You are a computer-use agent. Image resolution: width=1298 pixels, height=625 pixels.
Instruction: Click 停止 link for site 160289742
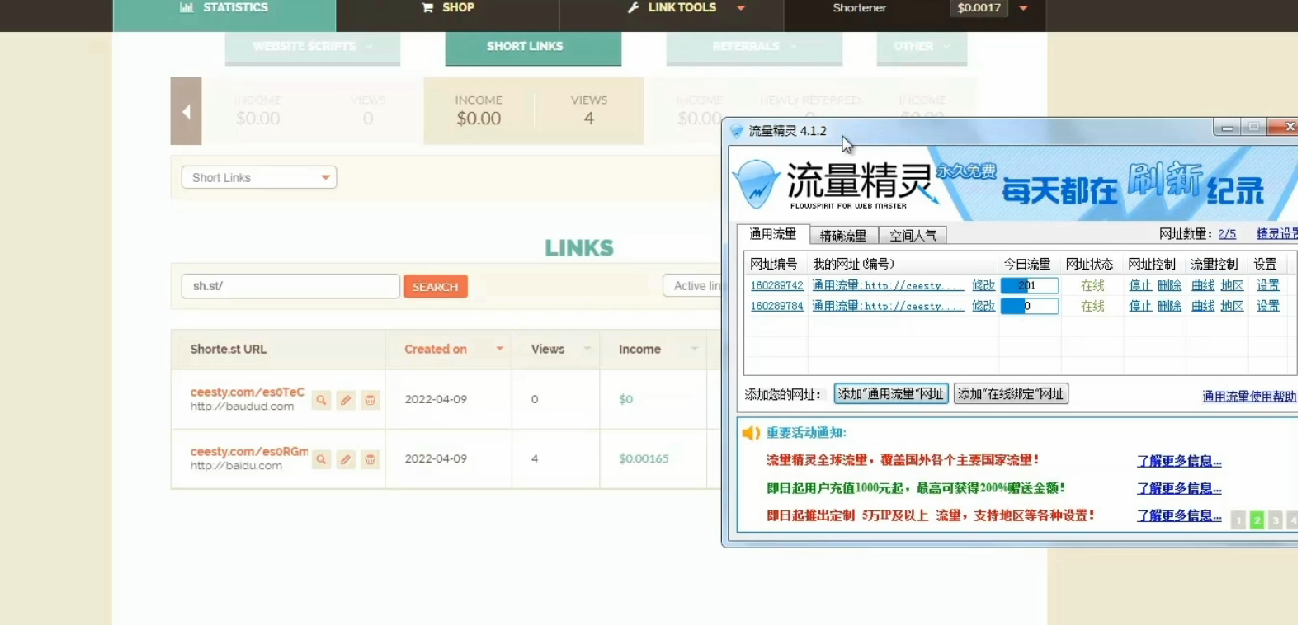tap(1140, 286)
